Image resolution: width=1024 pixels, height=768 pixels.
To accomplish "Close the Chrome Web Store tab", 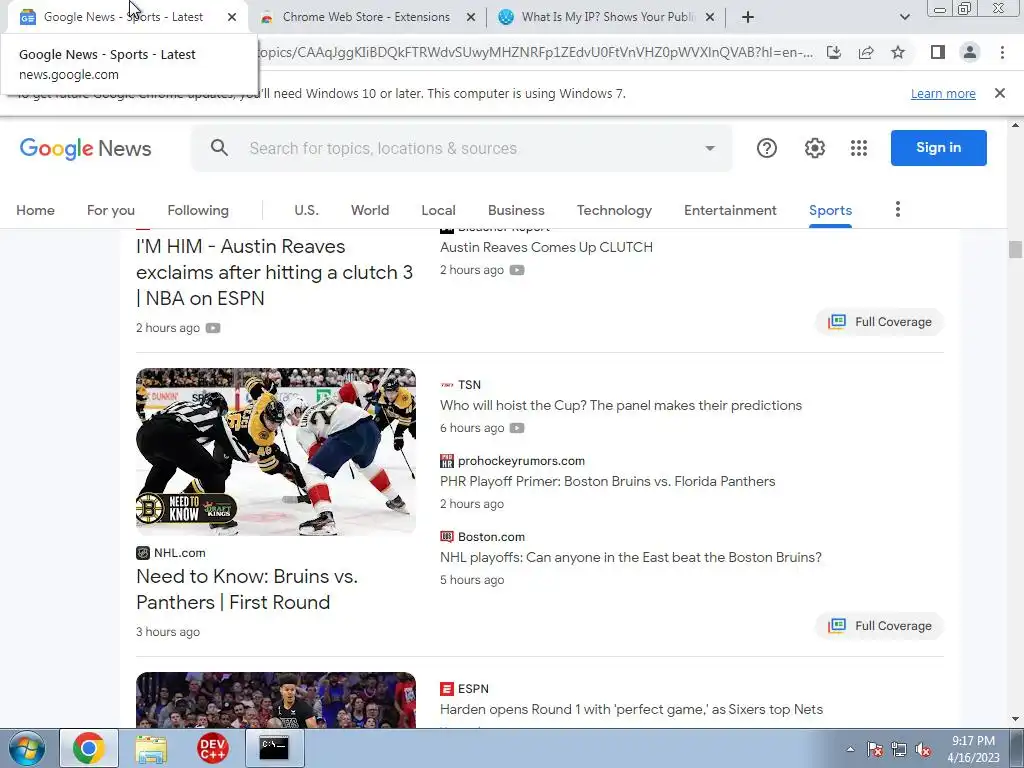I will point(471,17).
